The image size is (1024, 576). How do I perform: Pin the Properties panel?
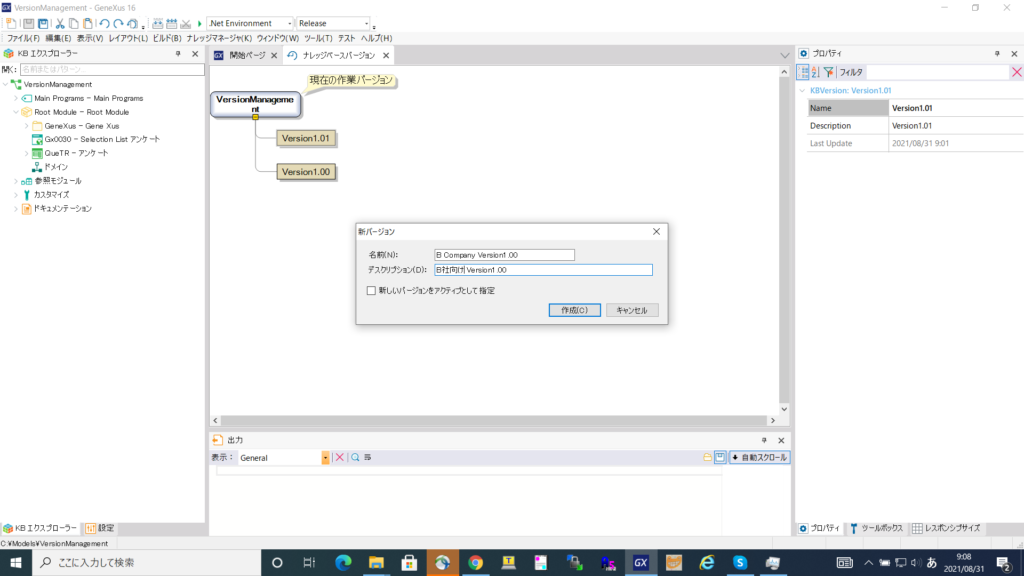tap(997, 54)
